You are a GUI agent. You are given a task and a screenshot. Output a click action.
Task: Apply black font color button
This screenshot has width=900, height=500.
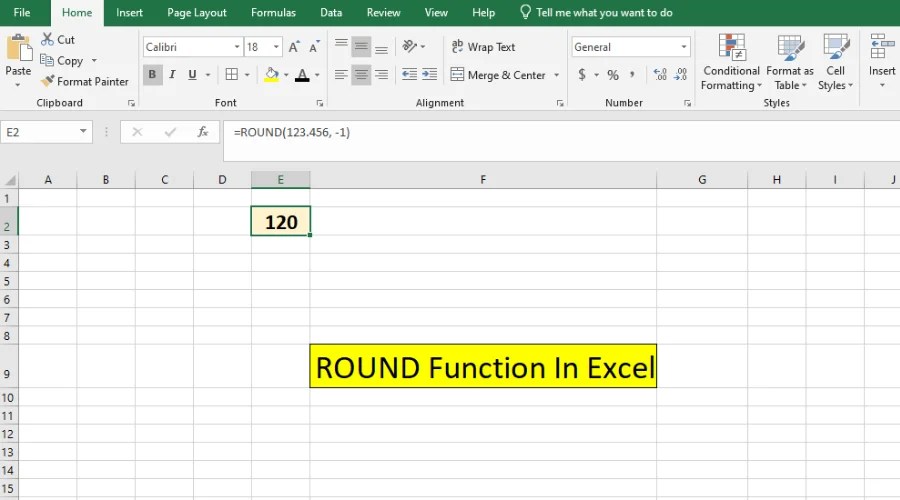(x=302, y=75)
